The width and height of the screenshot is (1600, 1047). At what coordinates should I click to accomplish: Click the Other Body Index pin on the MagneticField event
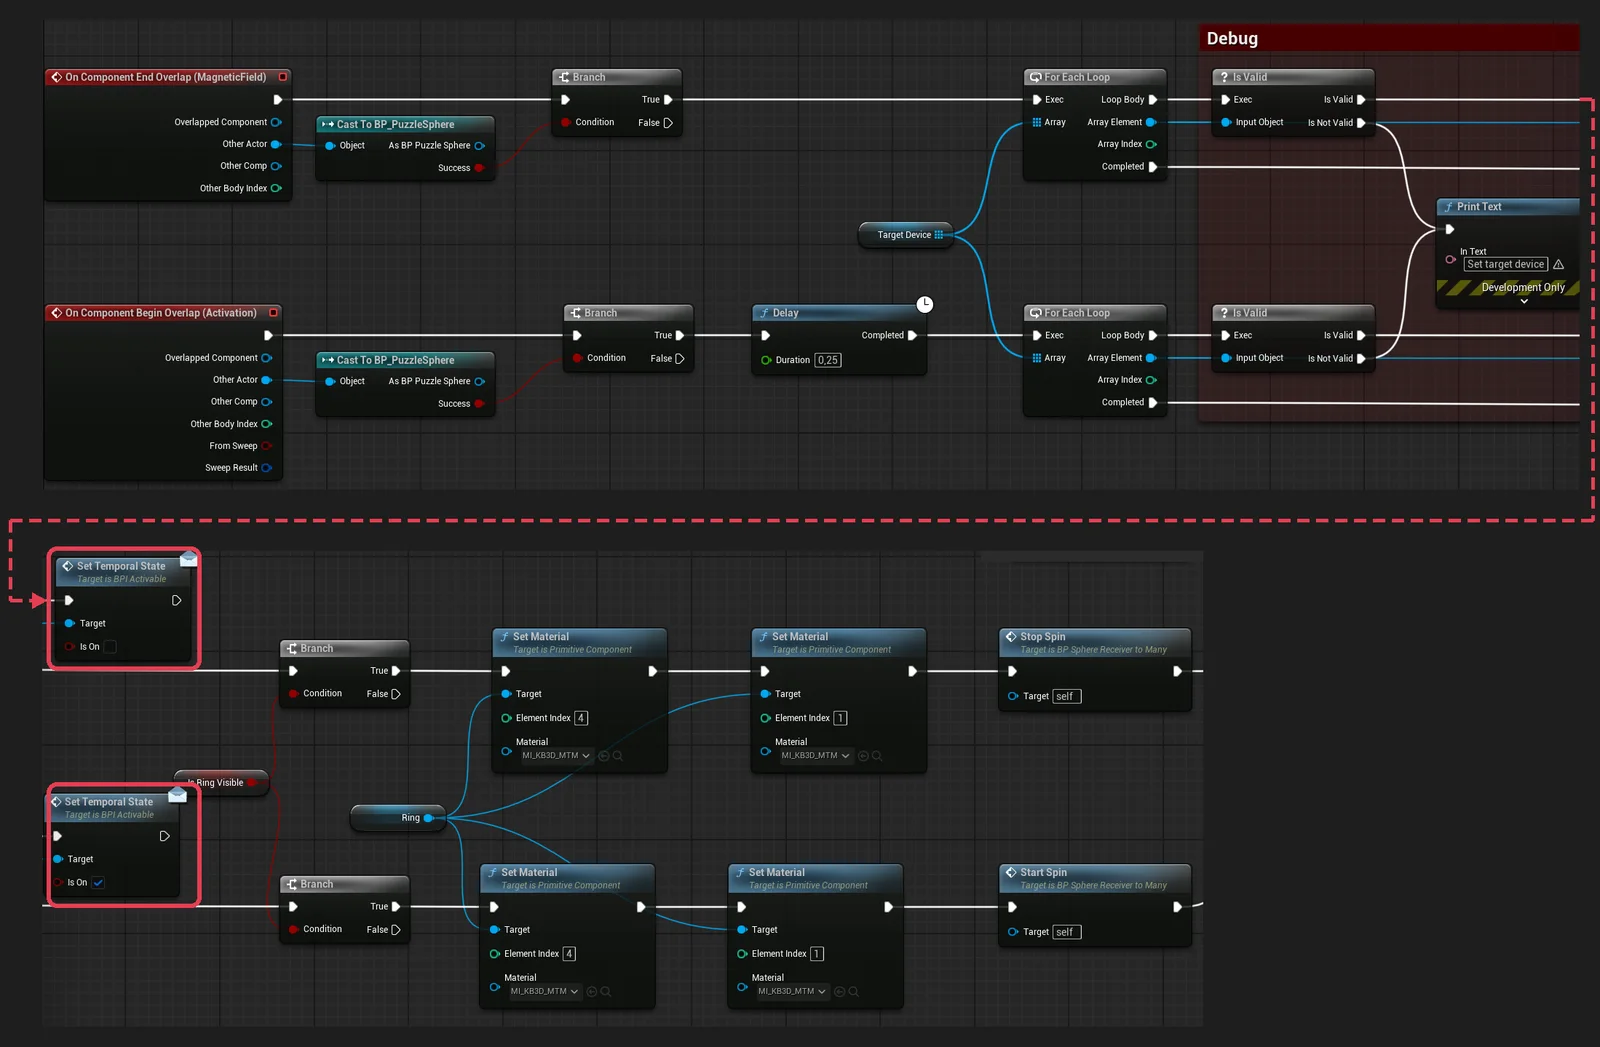click(276, 188)
